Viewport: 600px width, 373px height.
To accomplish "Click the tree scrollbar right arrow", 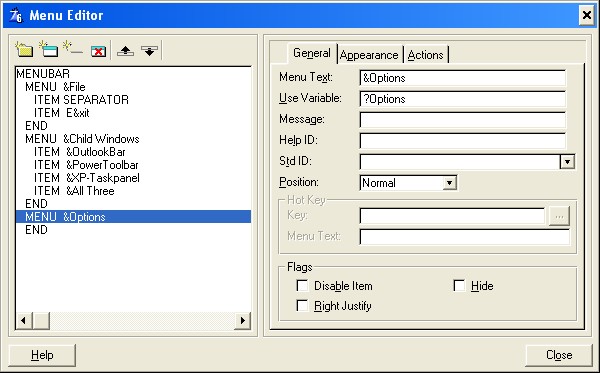I will [242, 320].
